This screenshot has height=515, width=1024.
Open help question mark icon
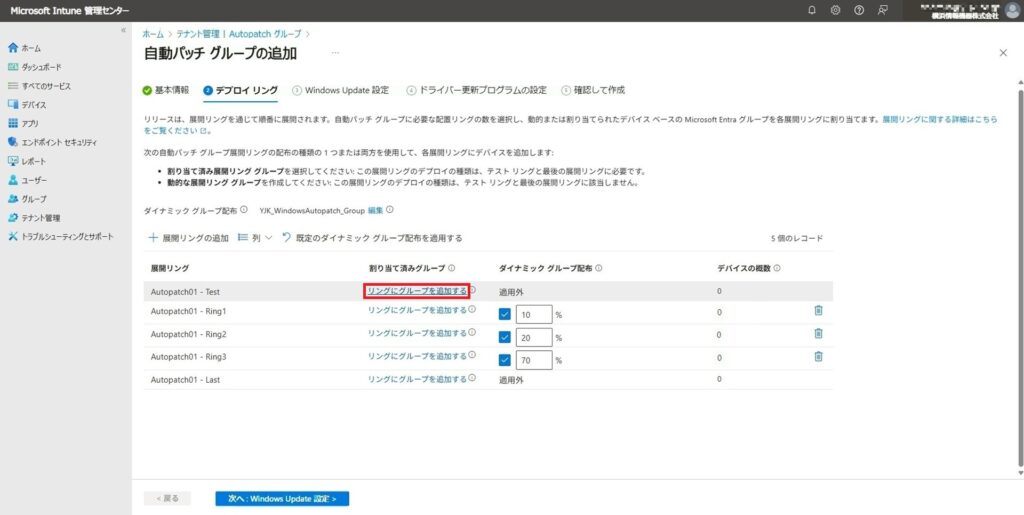(x=859, y=10)
